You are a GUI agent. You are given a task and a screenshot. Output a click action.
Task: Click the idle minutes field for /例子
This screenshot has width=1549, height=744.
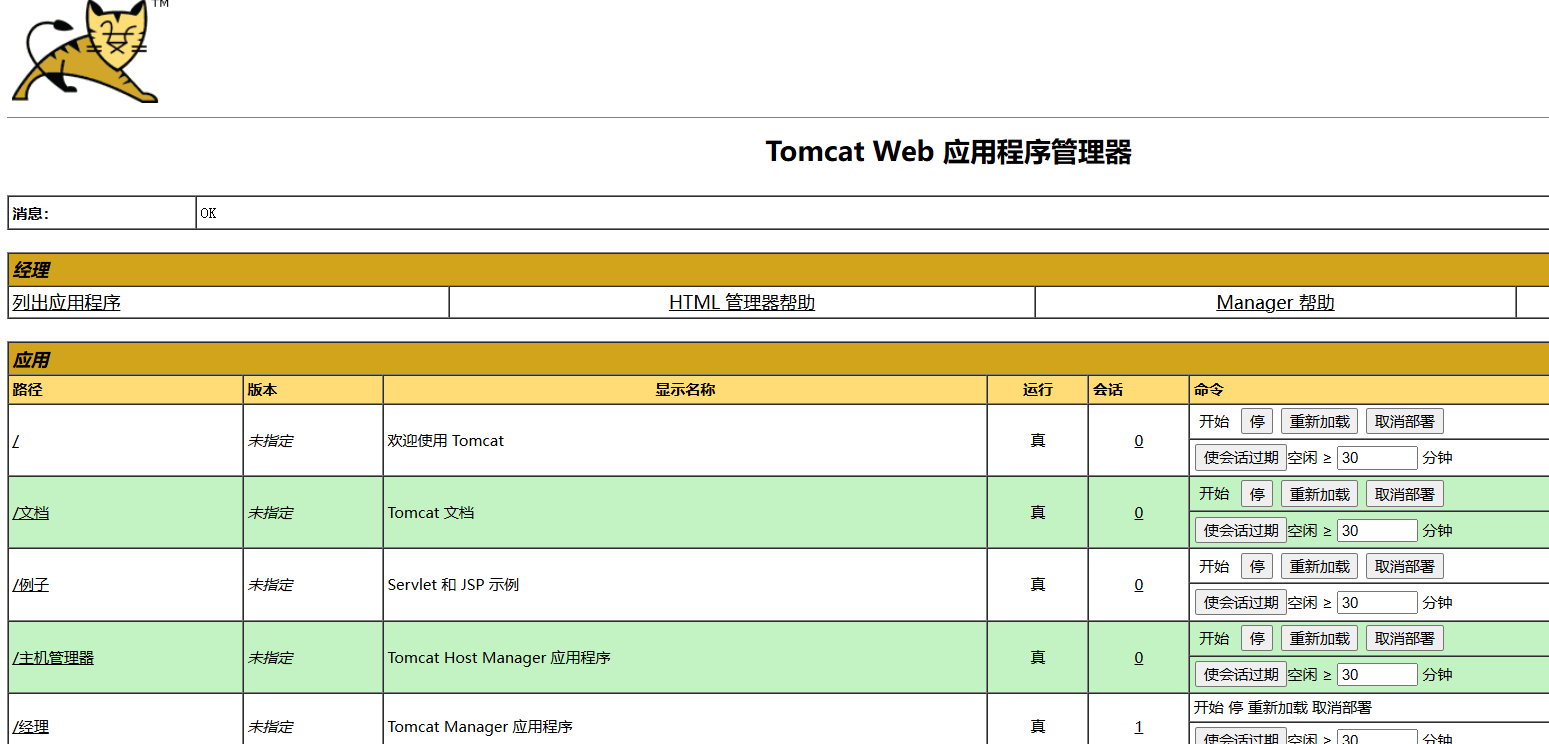1376,602
